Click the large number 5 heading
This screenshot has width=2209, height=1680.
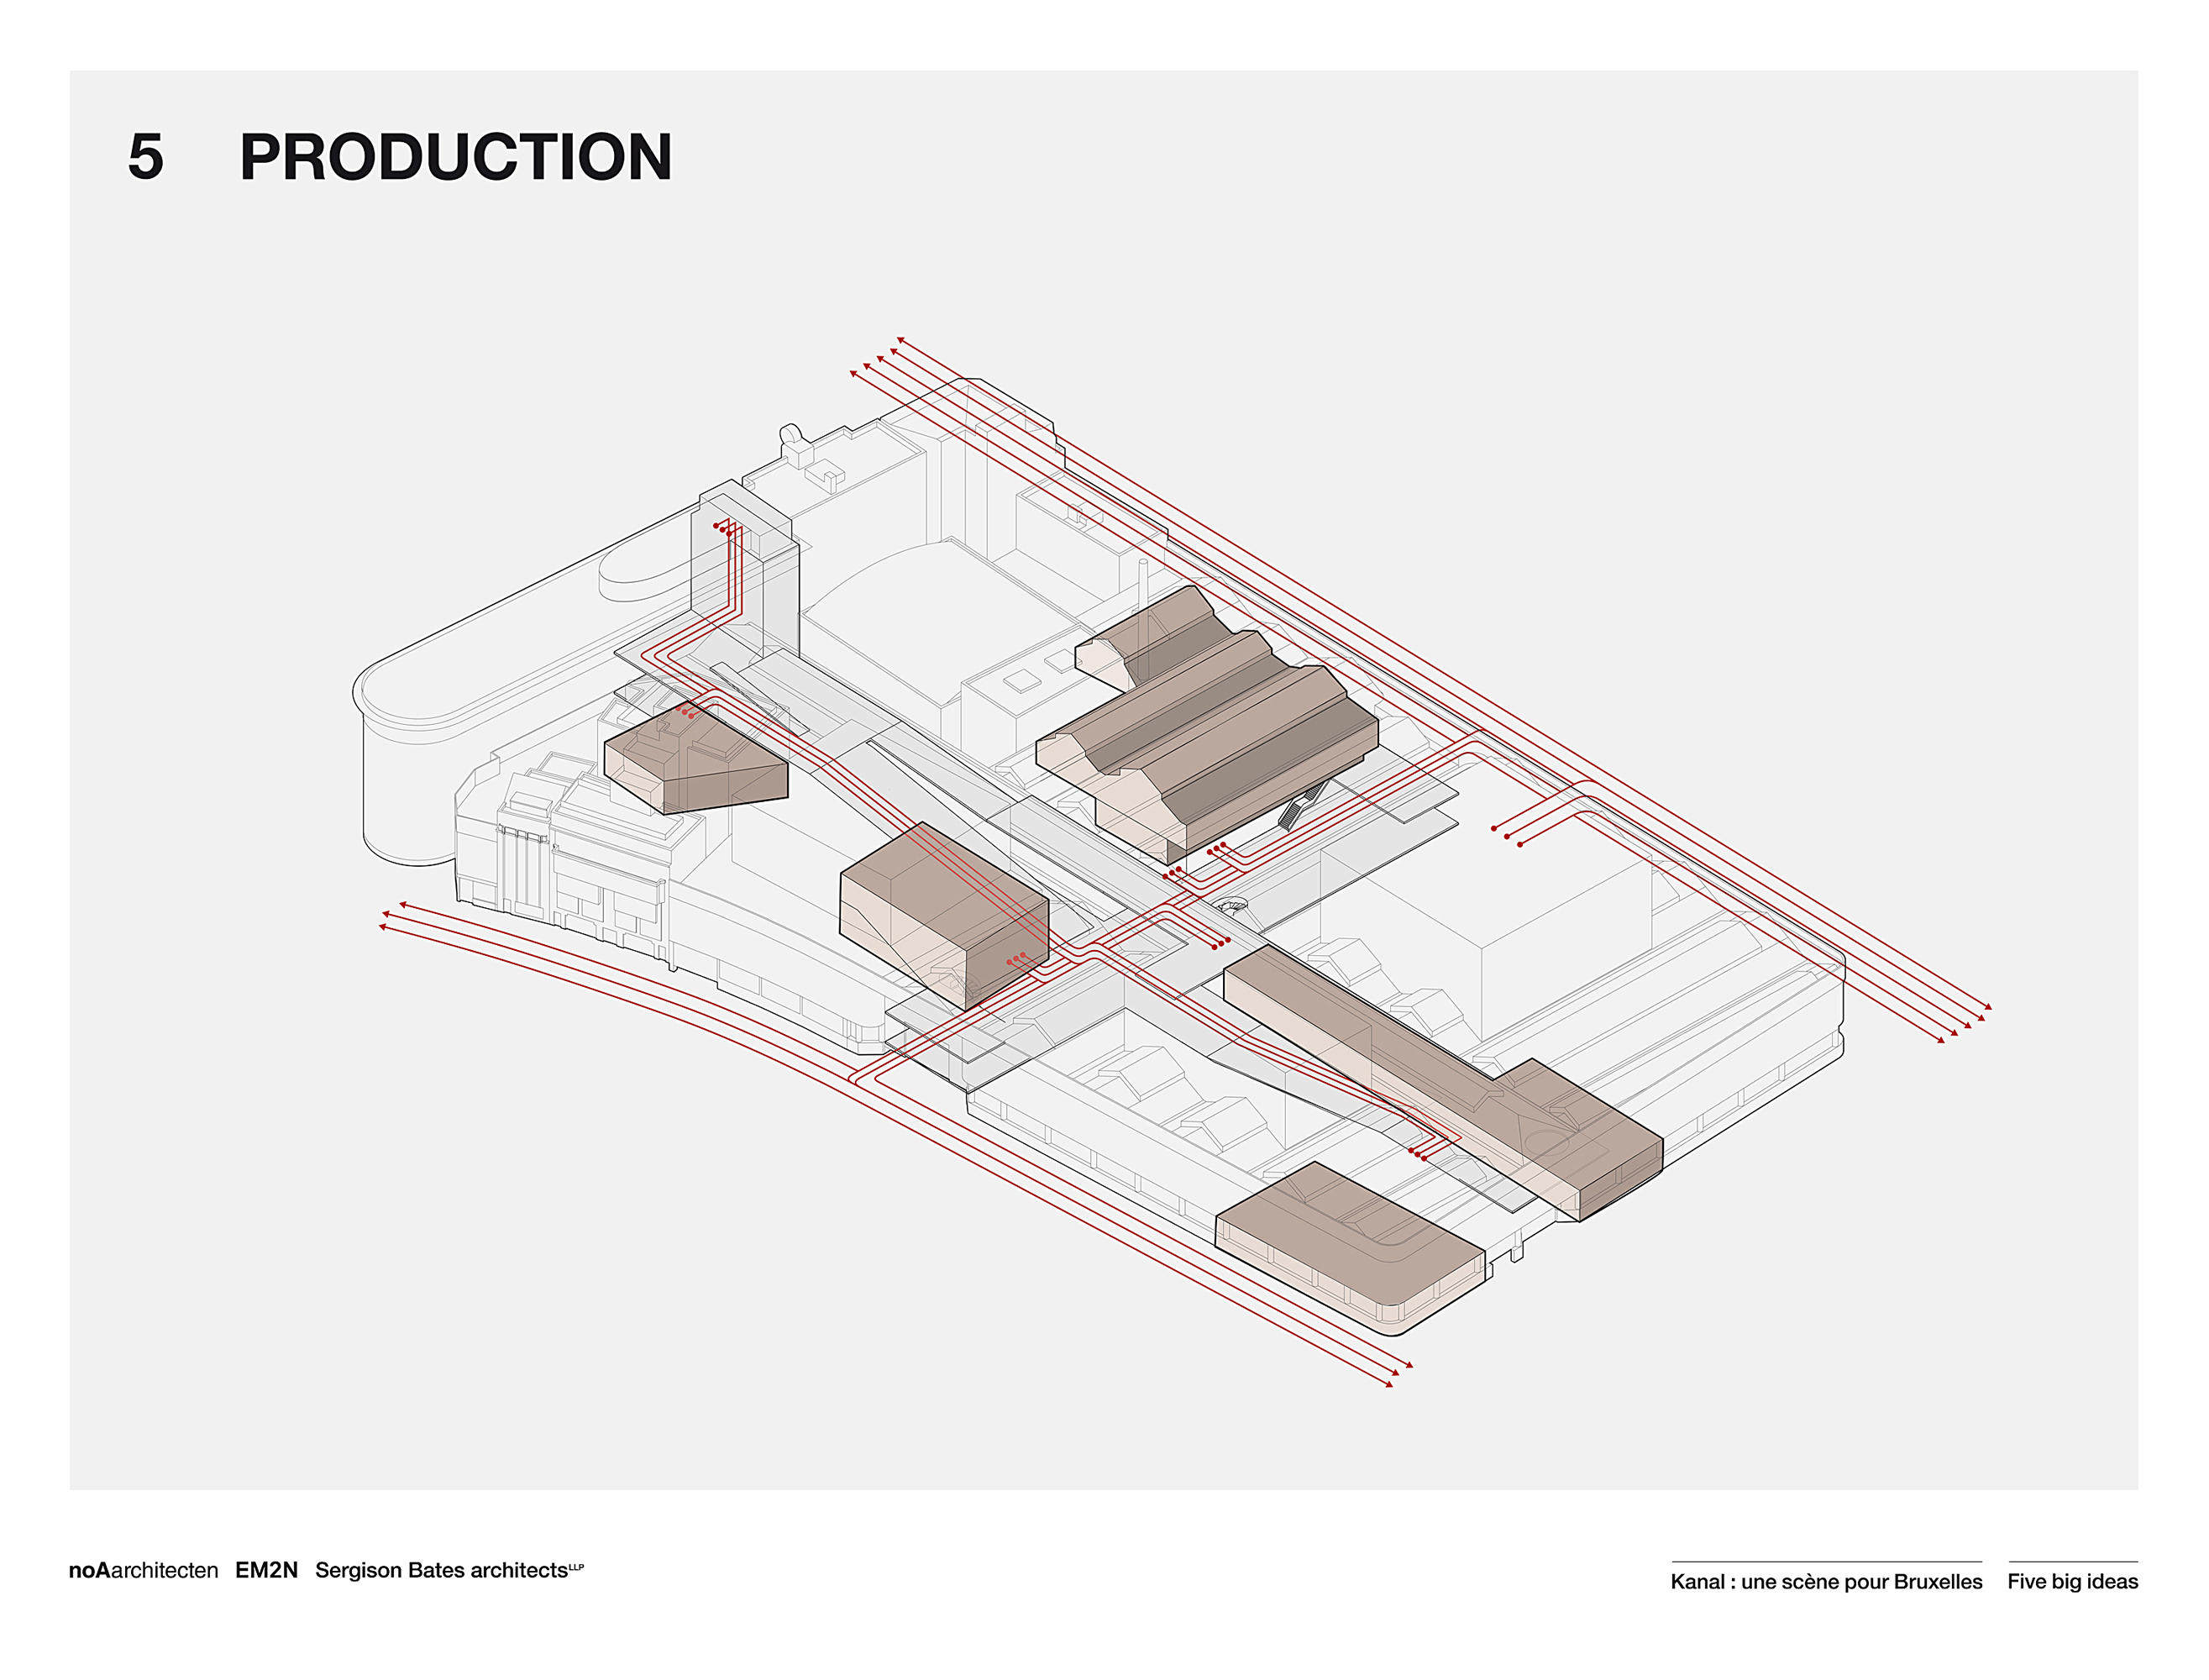click(145, 157)
